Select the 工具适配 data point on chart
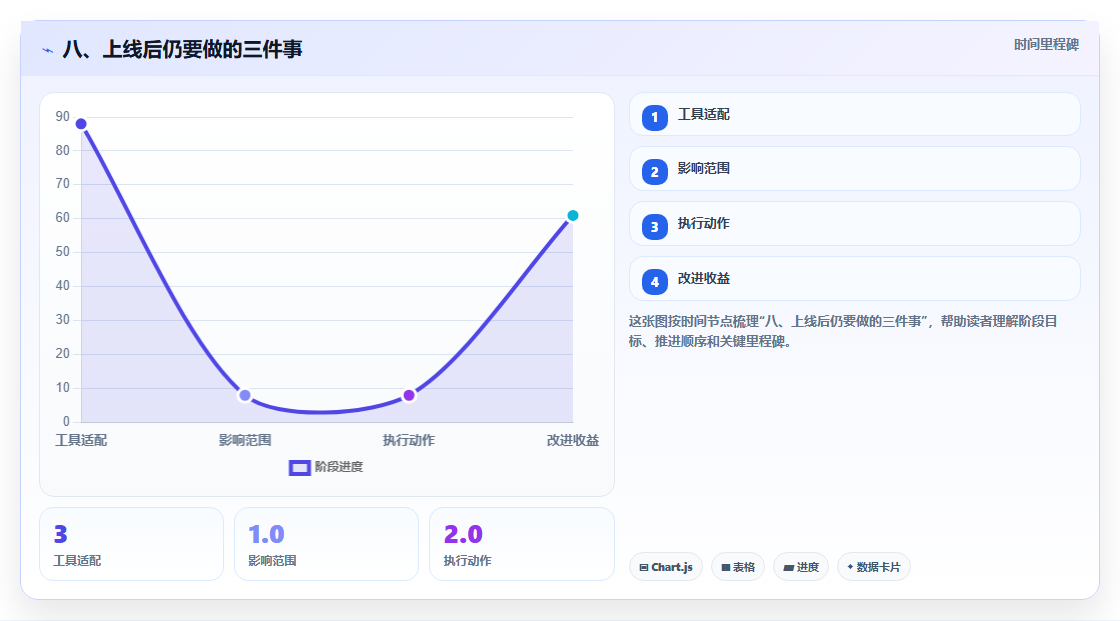The image size is (1120, 621). point(81,124)
